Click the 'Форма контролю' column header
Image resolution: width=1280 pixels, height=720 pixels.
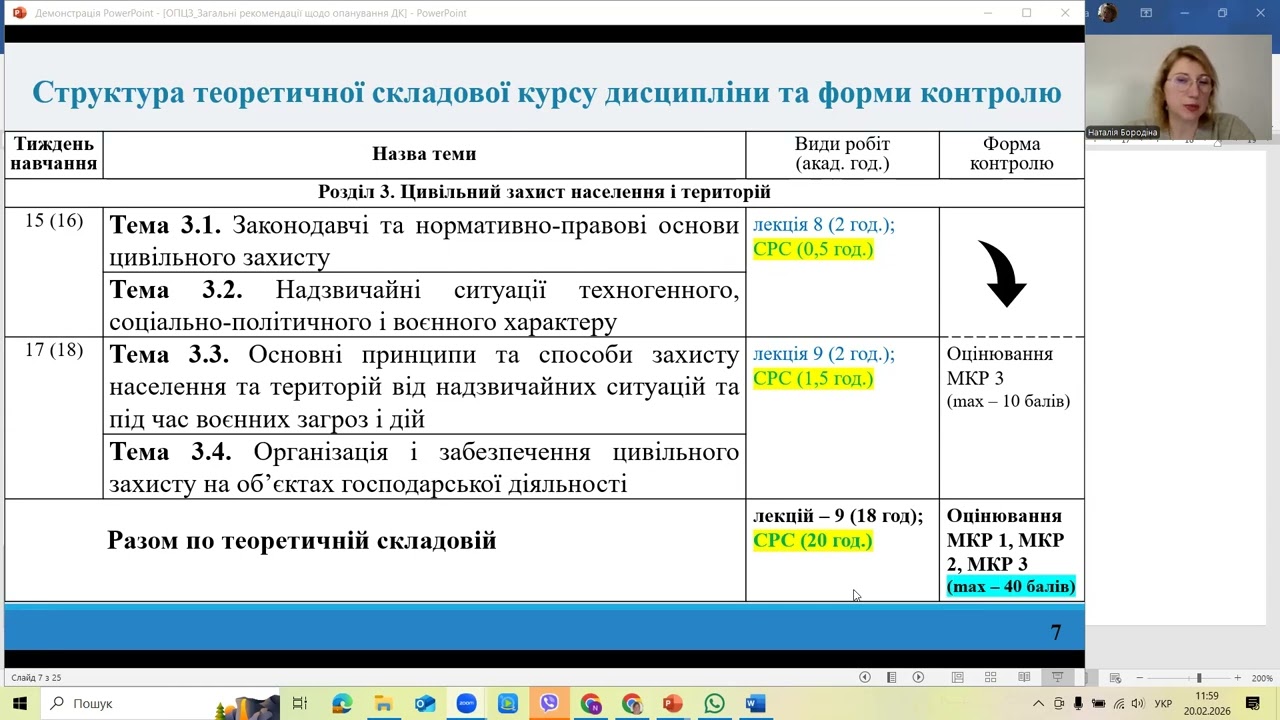coord(1011,154)
